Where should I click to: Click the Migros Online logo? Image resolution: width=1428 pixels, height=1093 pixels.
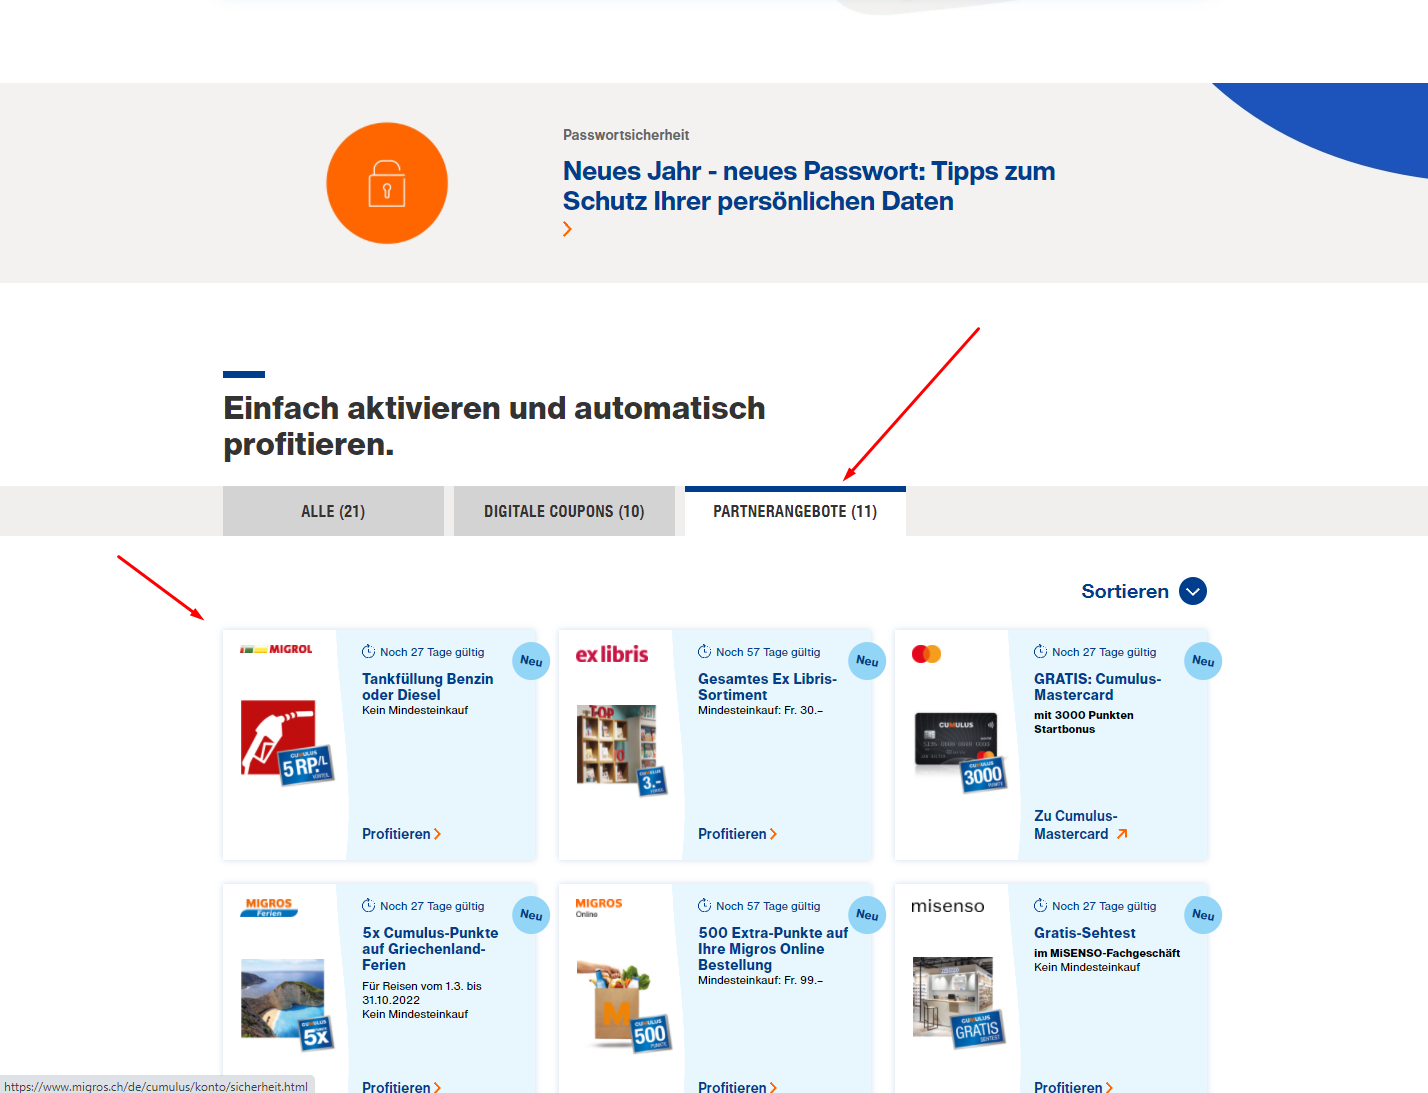click(598, 907)
